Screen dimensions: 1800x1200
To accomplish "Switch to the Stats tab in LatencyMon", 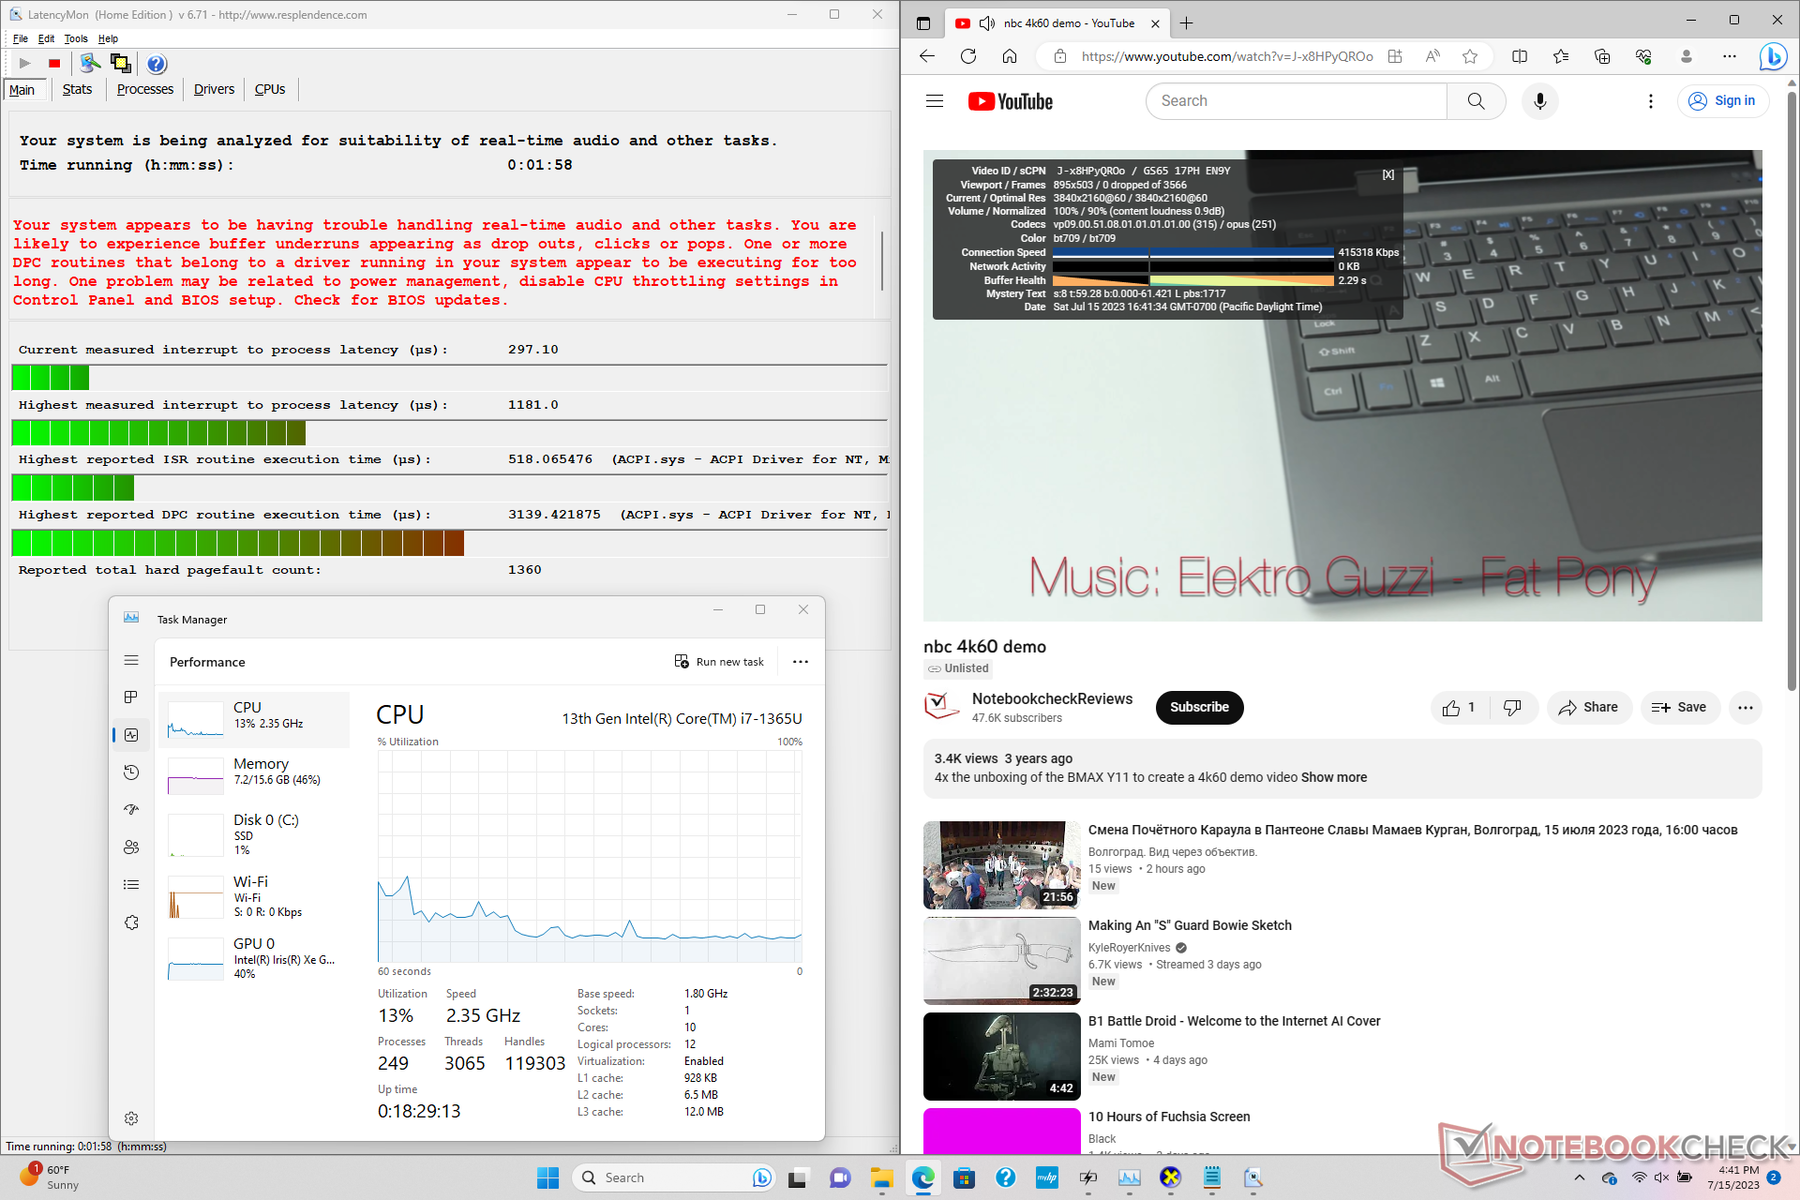I will 77,89.
